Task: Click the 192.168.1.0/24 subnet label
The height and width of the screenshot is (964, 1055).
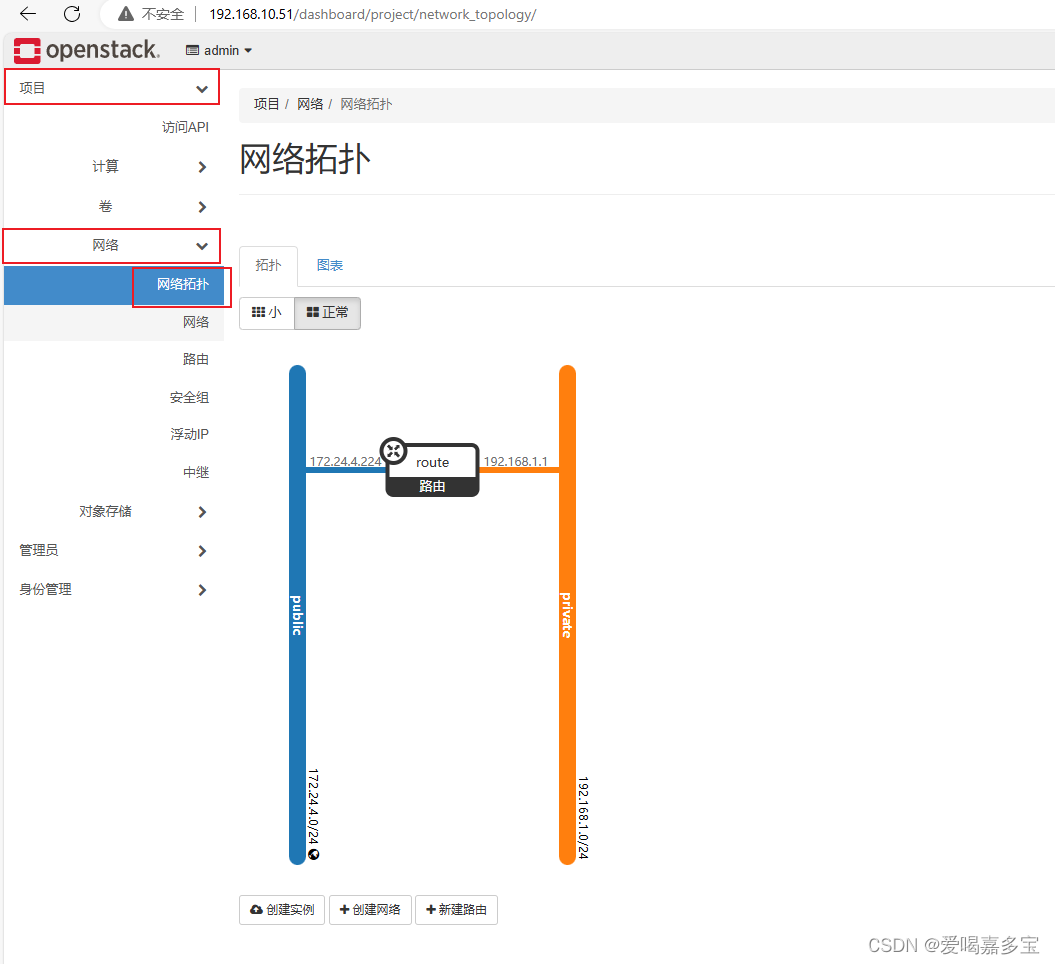Action: [583, 818]
